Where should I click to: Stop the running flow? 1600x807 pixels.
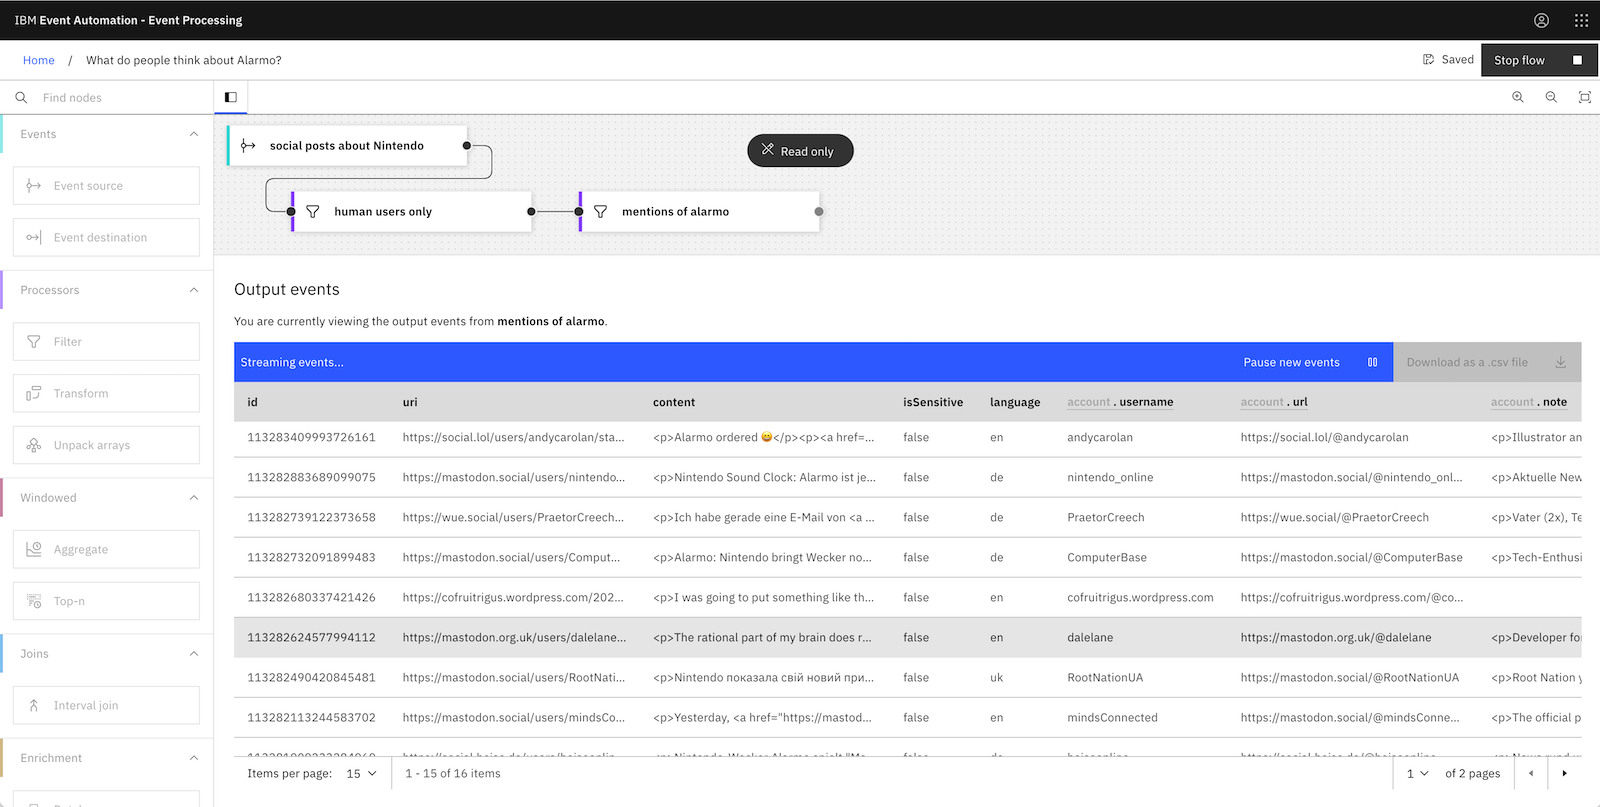click(1538, 60)
